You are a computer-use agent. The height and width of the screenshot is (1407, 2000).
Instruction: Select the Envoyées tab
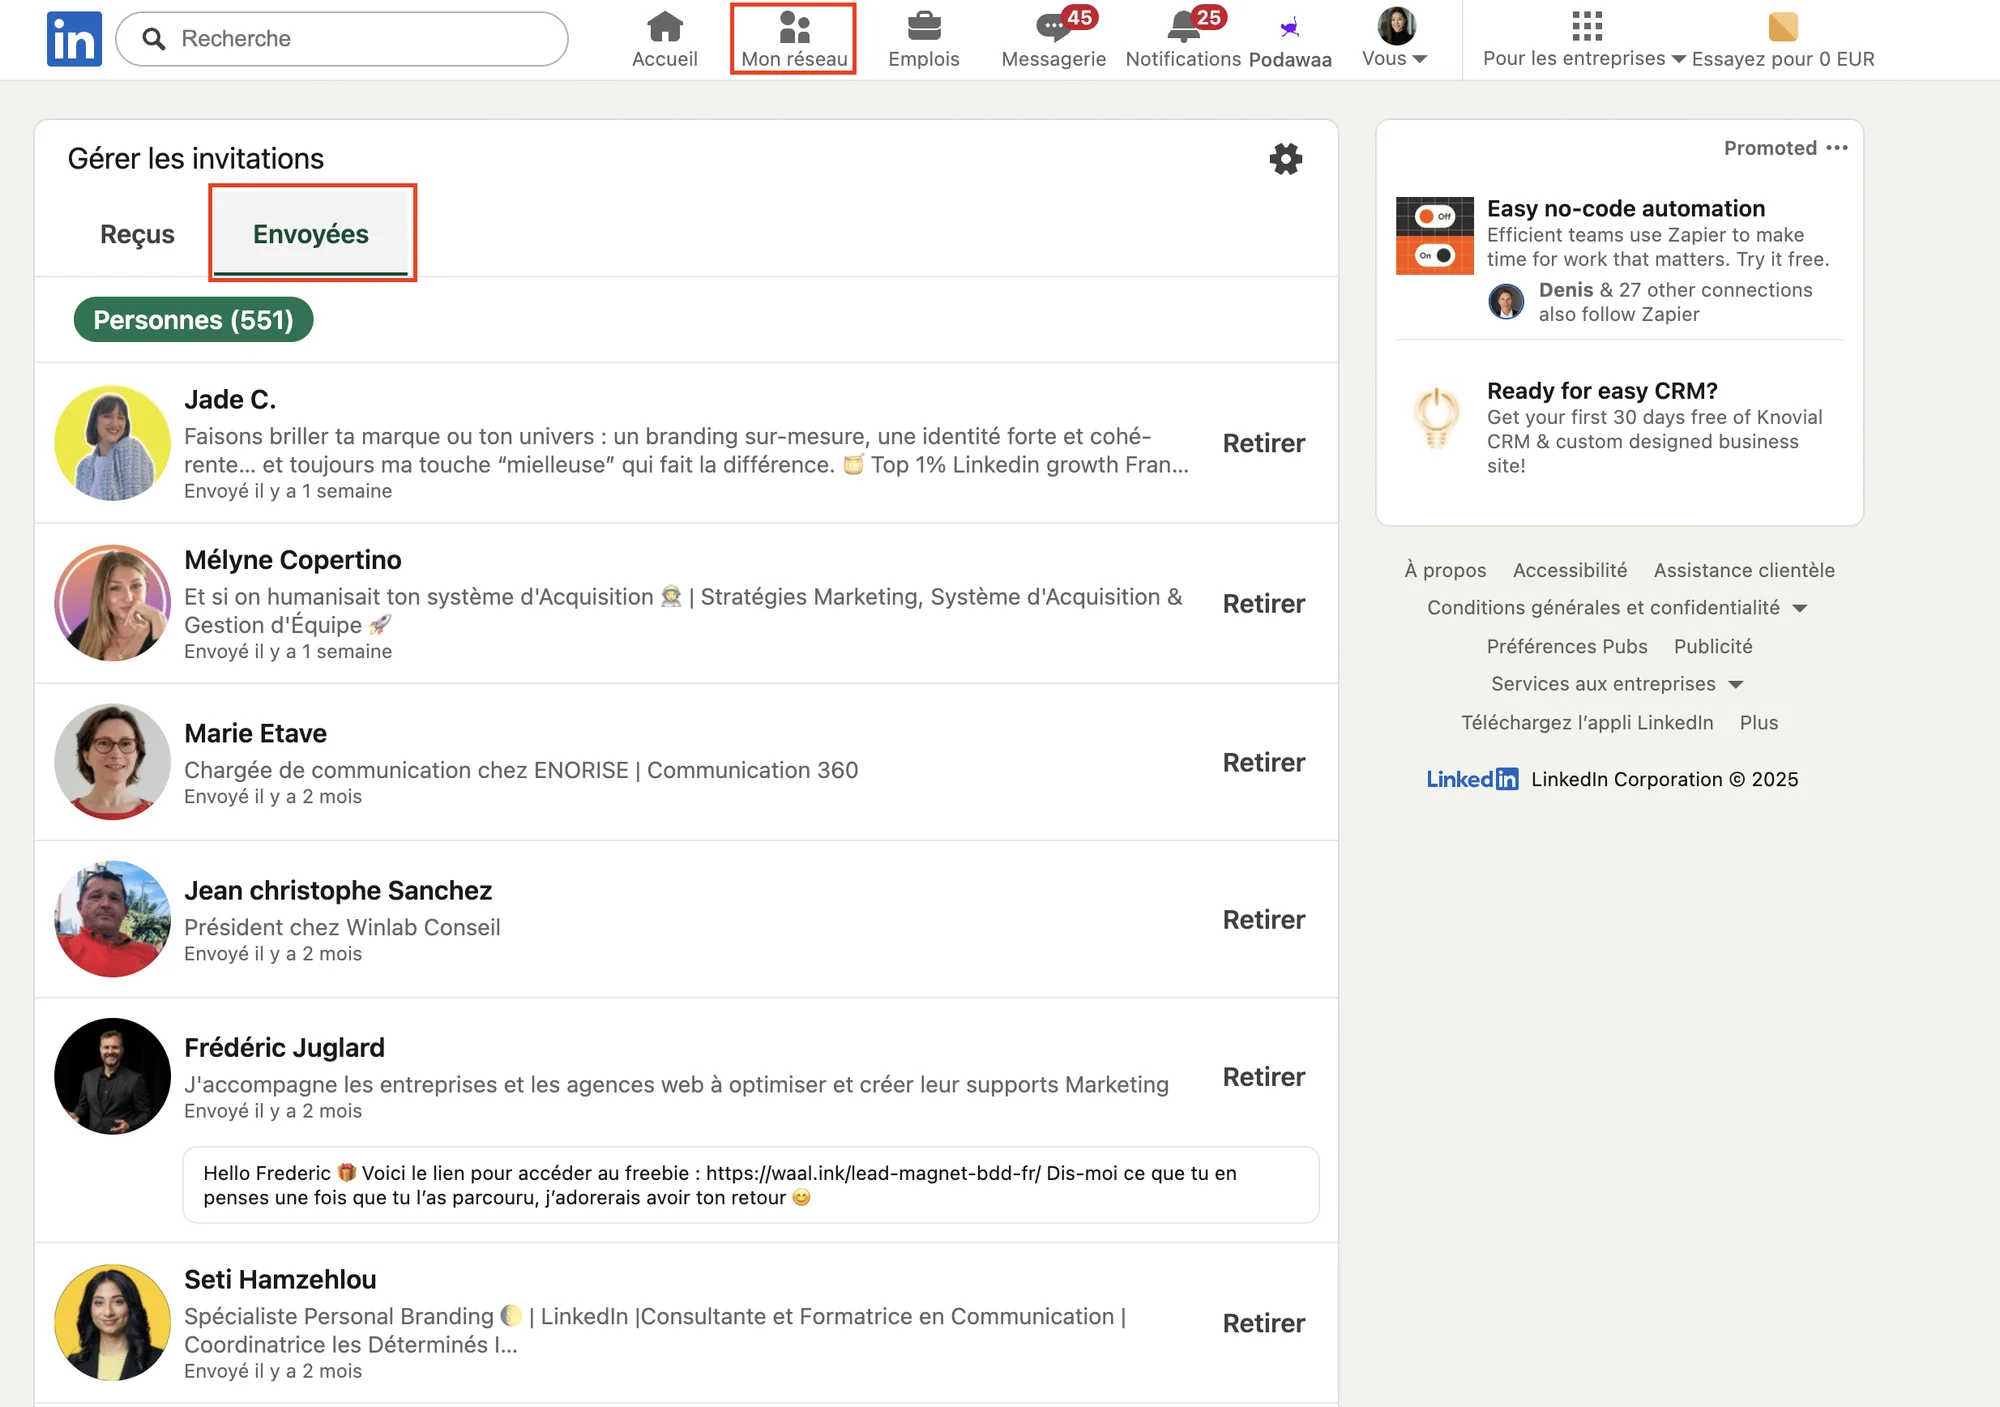tap(311, 234)
